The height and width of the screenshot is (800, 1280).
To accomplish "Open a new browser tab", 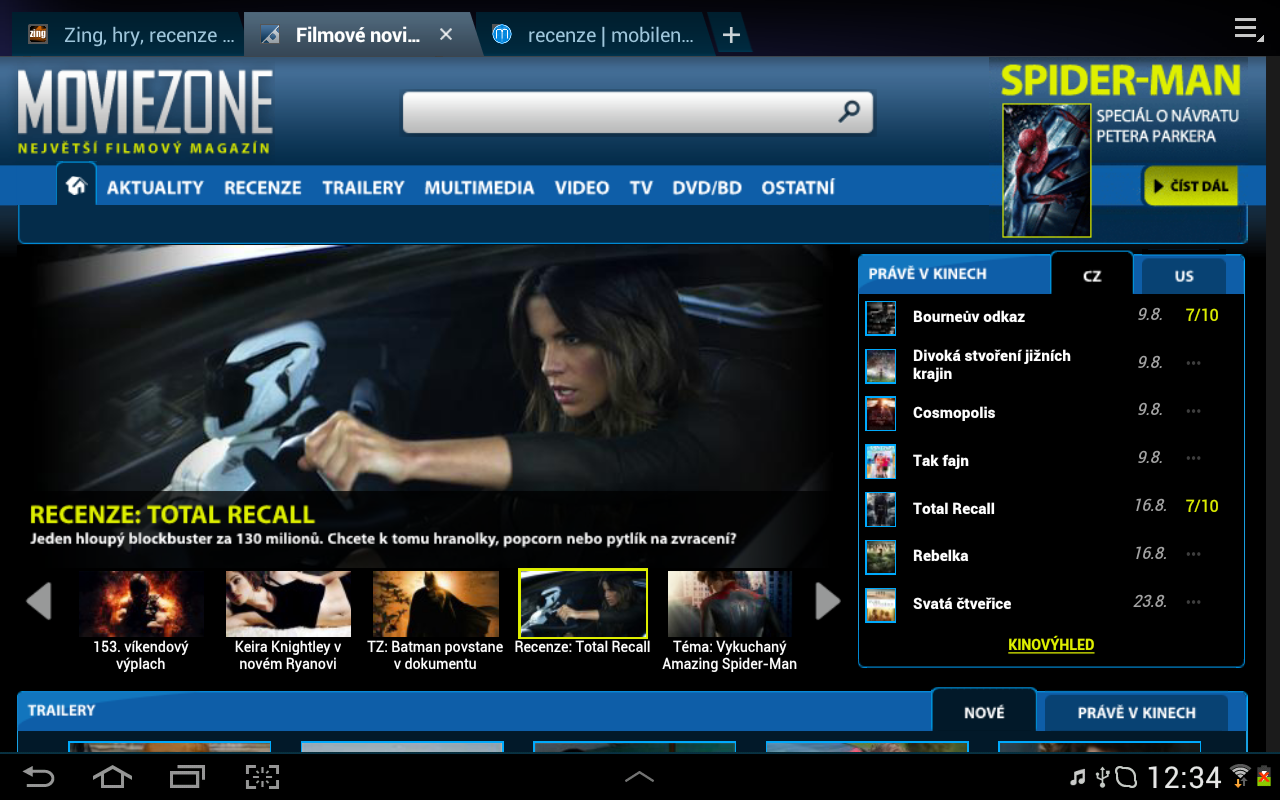I will coord(731,35).
